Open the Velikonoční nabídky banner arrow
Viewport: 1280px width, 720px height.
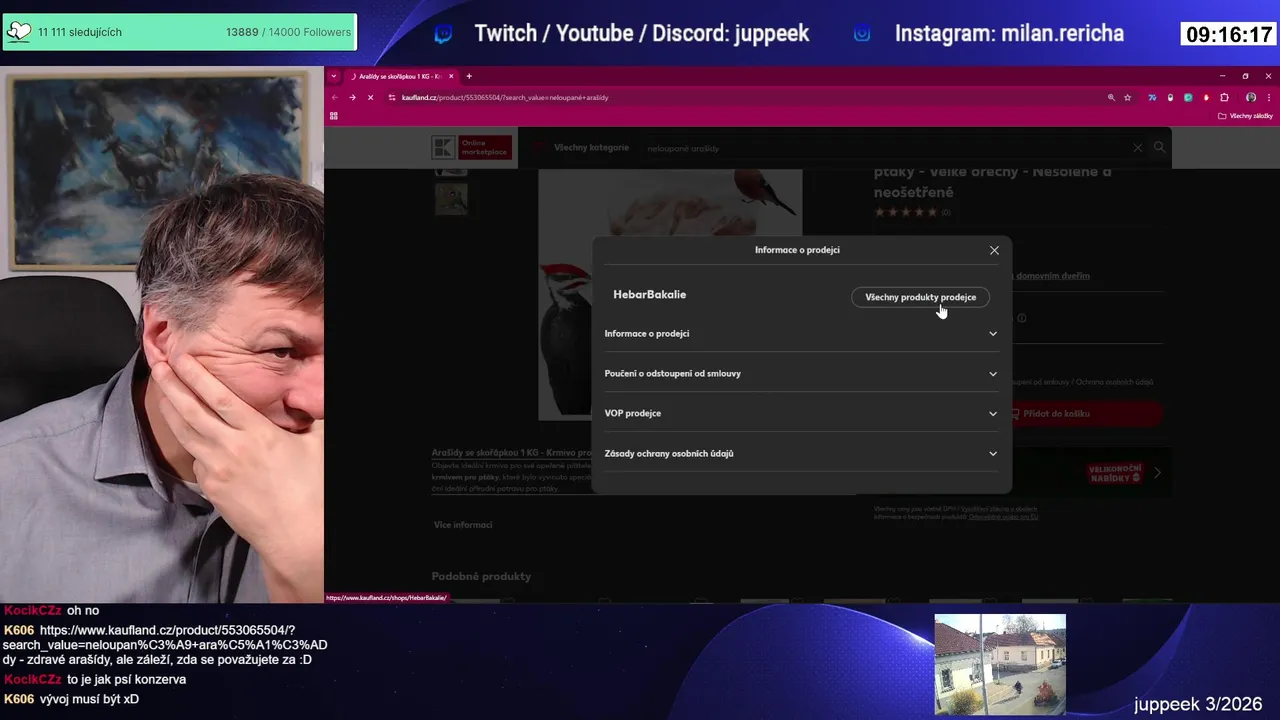[1157, 473]
